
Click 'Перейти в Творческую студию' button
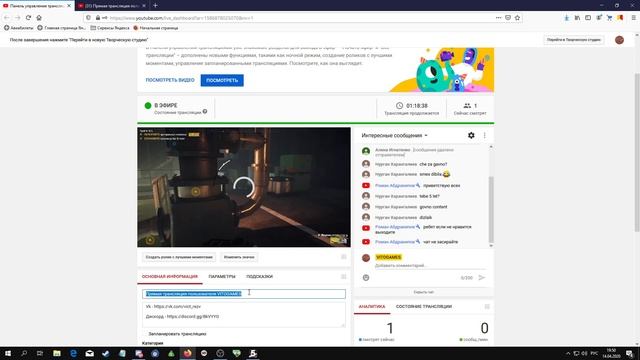[x=573, y=40]
